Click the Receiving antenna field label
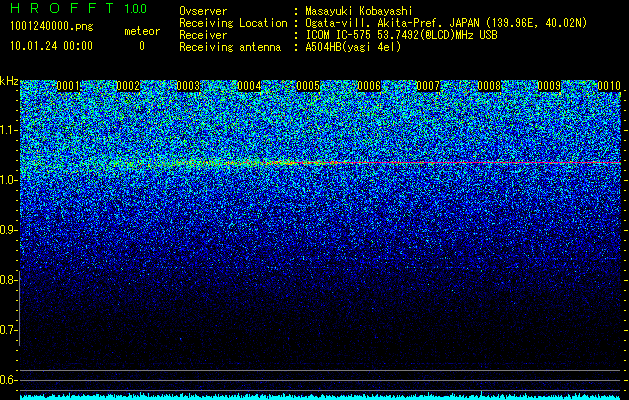This screenshot has height=400, width=629. point(230,47)
